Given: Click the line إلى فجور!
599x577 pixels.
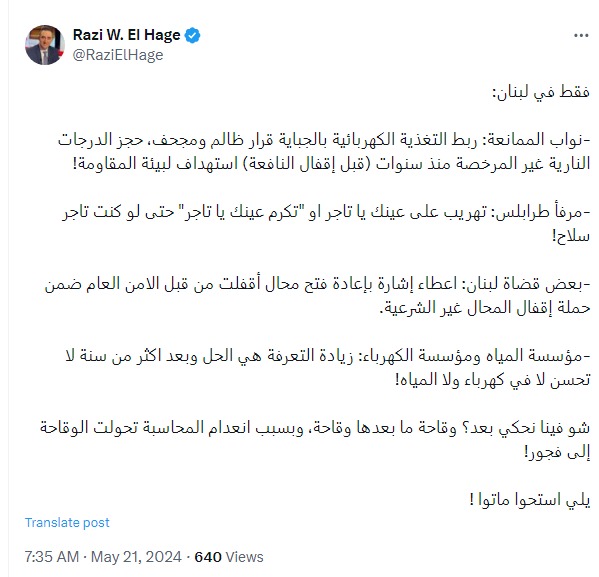Looking at the screenshot, I should 557,452.
